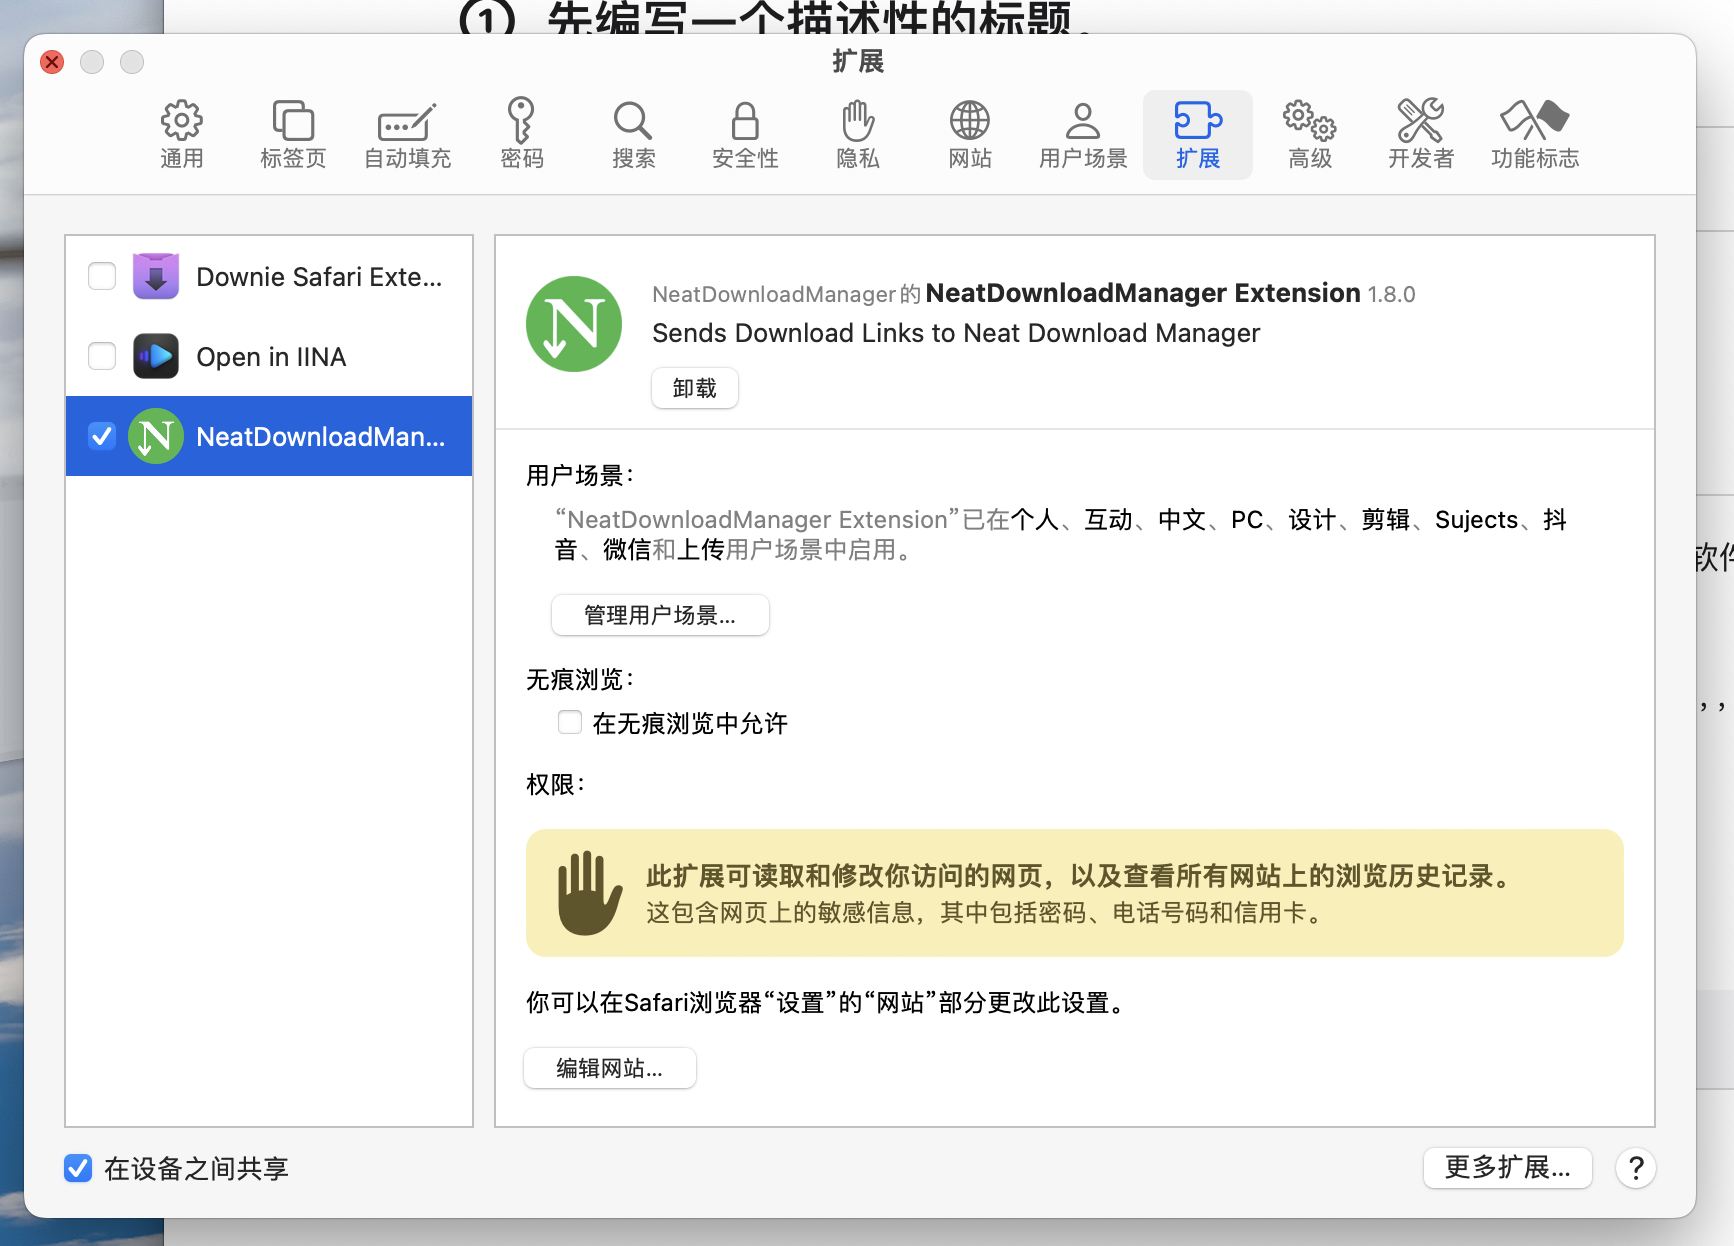Open the 自动填充 (AutoFill) settings
This screenshot has height=1246, width=1734.
tap(407, 134)
